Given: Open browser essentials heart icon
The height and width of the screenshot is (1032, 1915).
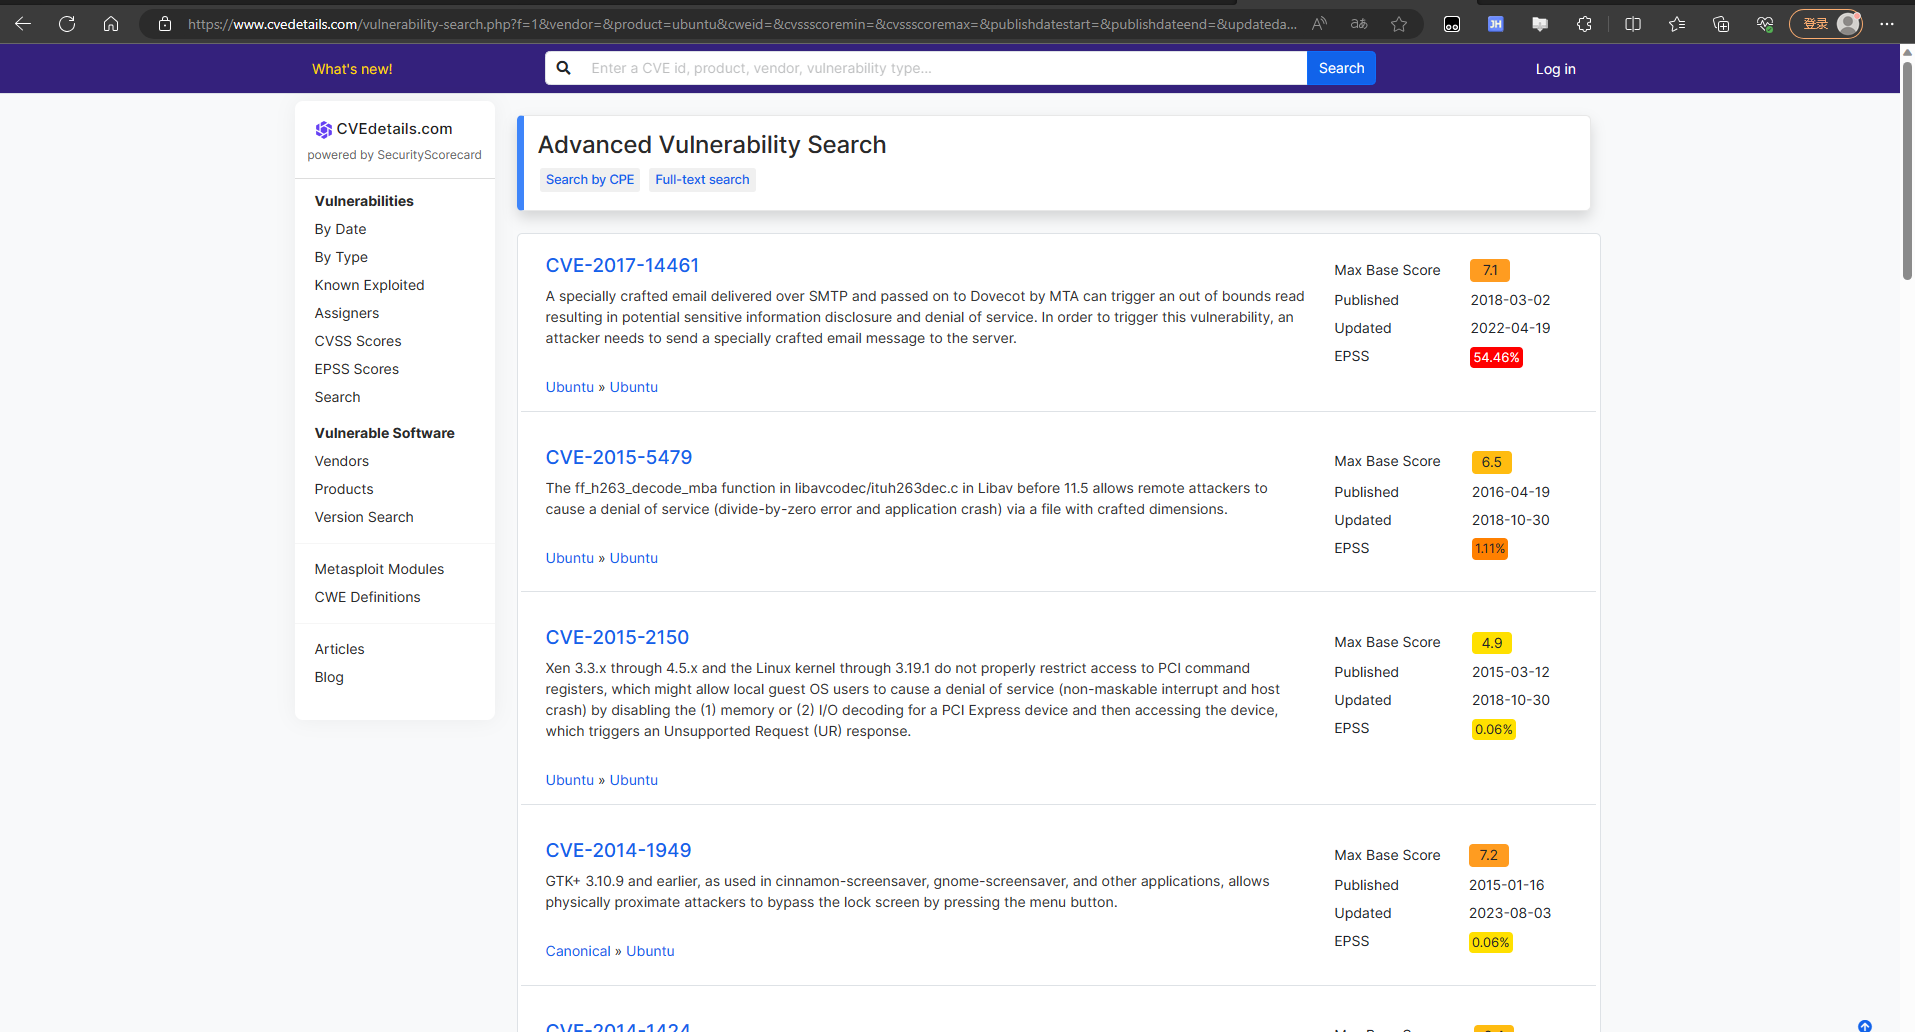Looking at the screenshot, I should tap(1765, 24).
